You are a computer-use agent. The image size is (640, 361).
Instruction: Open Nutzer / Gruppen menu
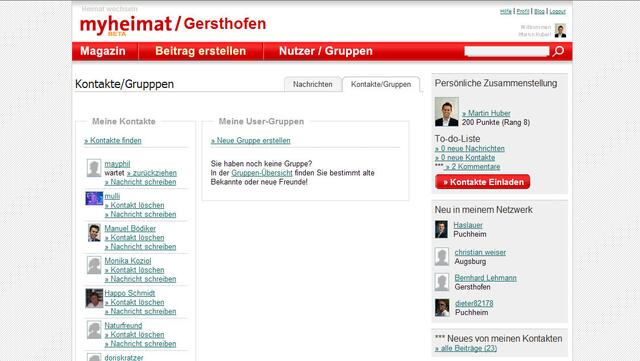coord(326,51)
